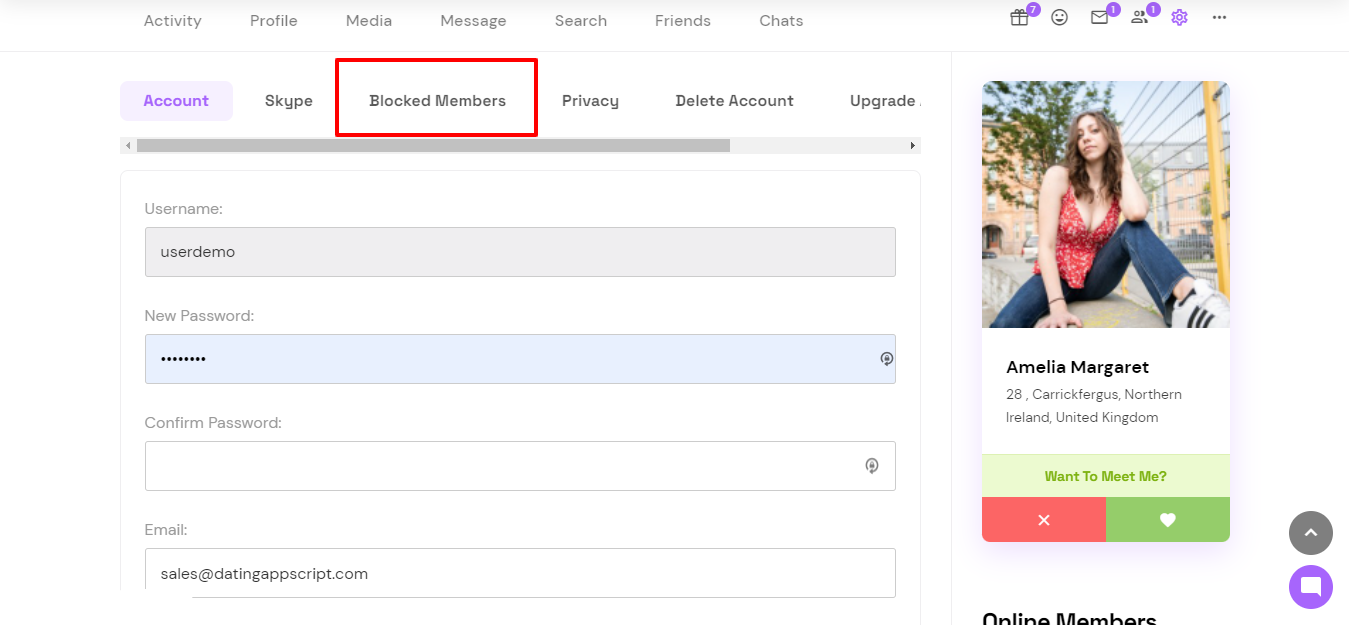Click the red X dislike button
The image size is (1349, 625).
pyautogui.click(x=1044, y=520)
